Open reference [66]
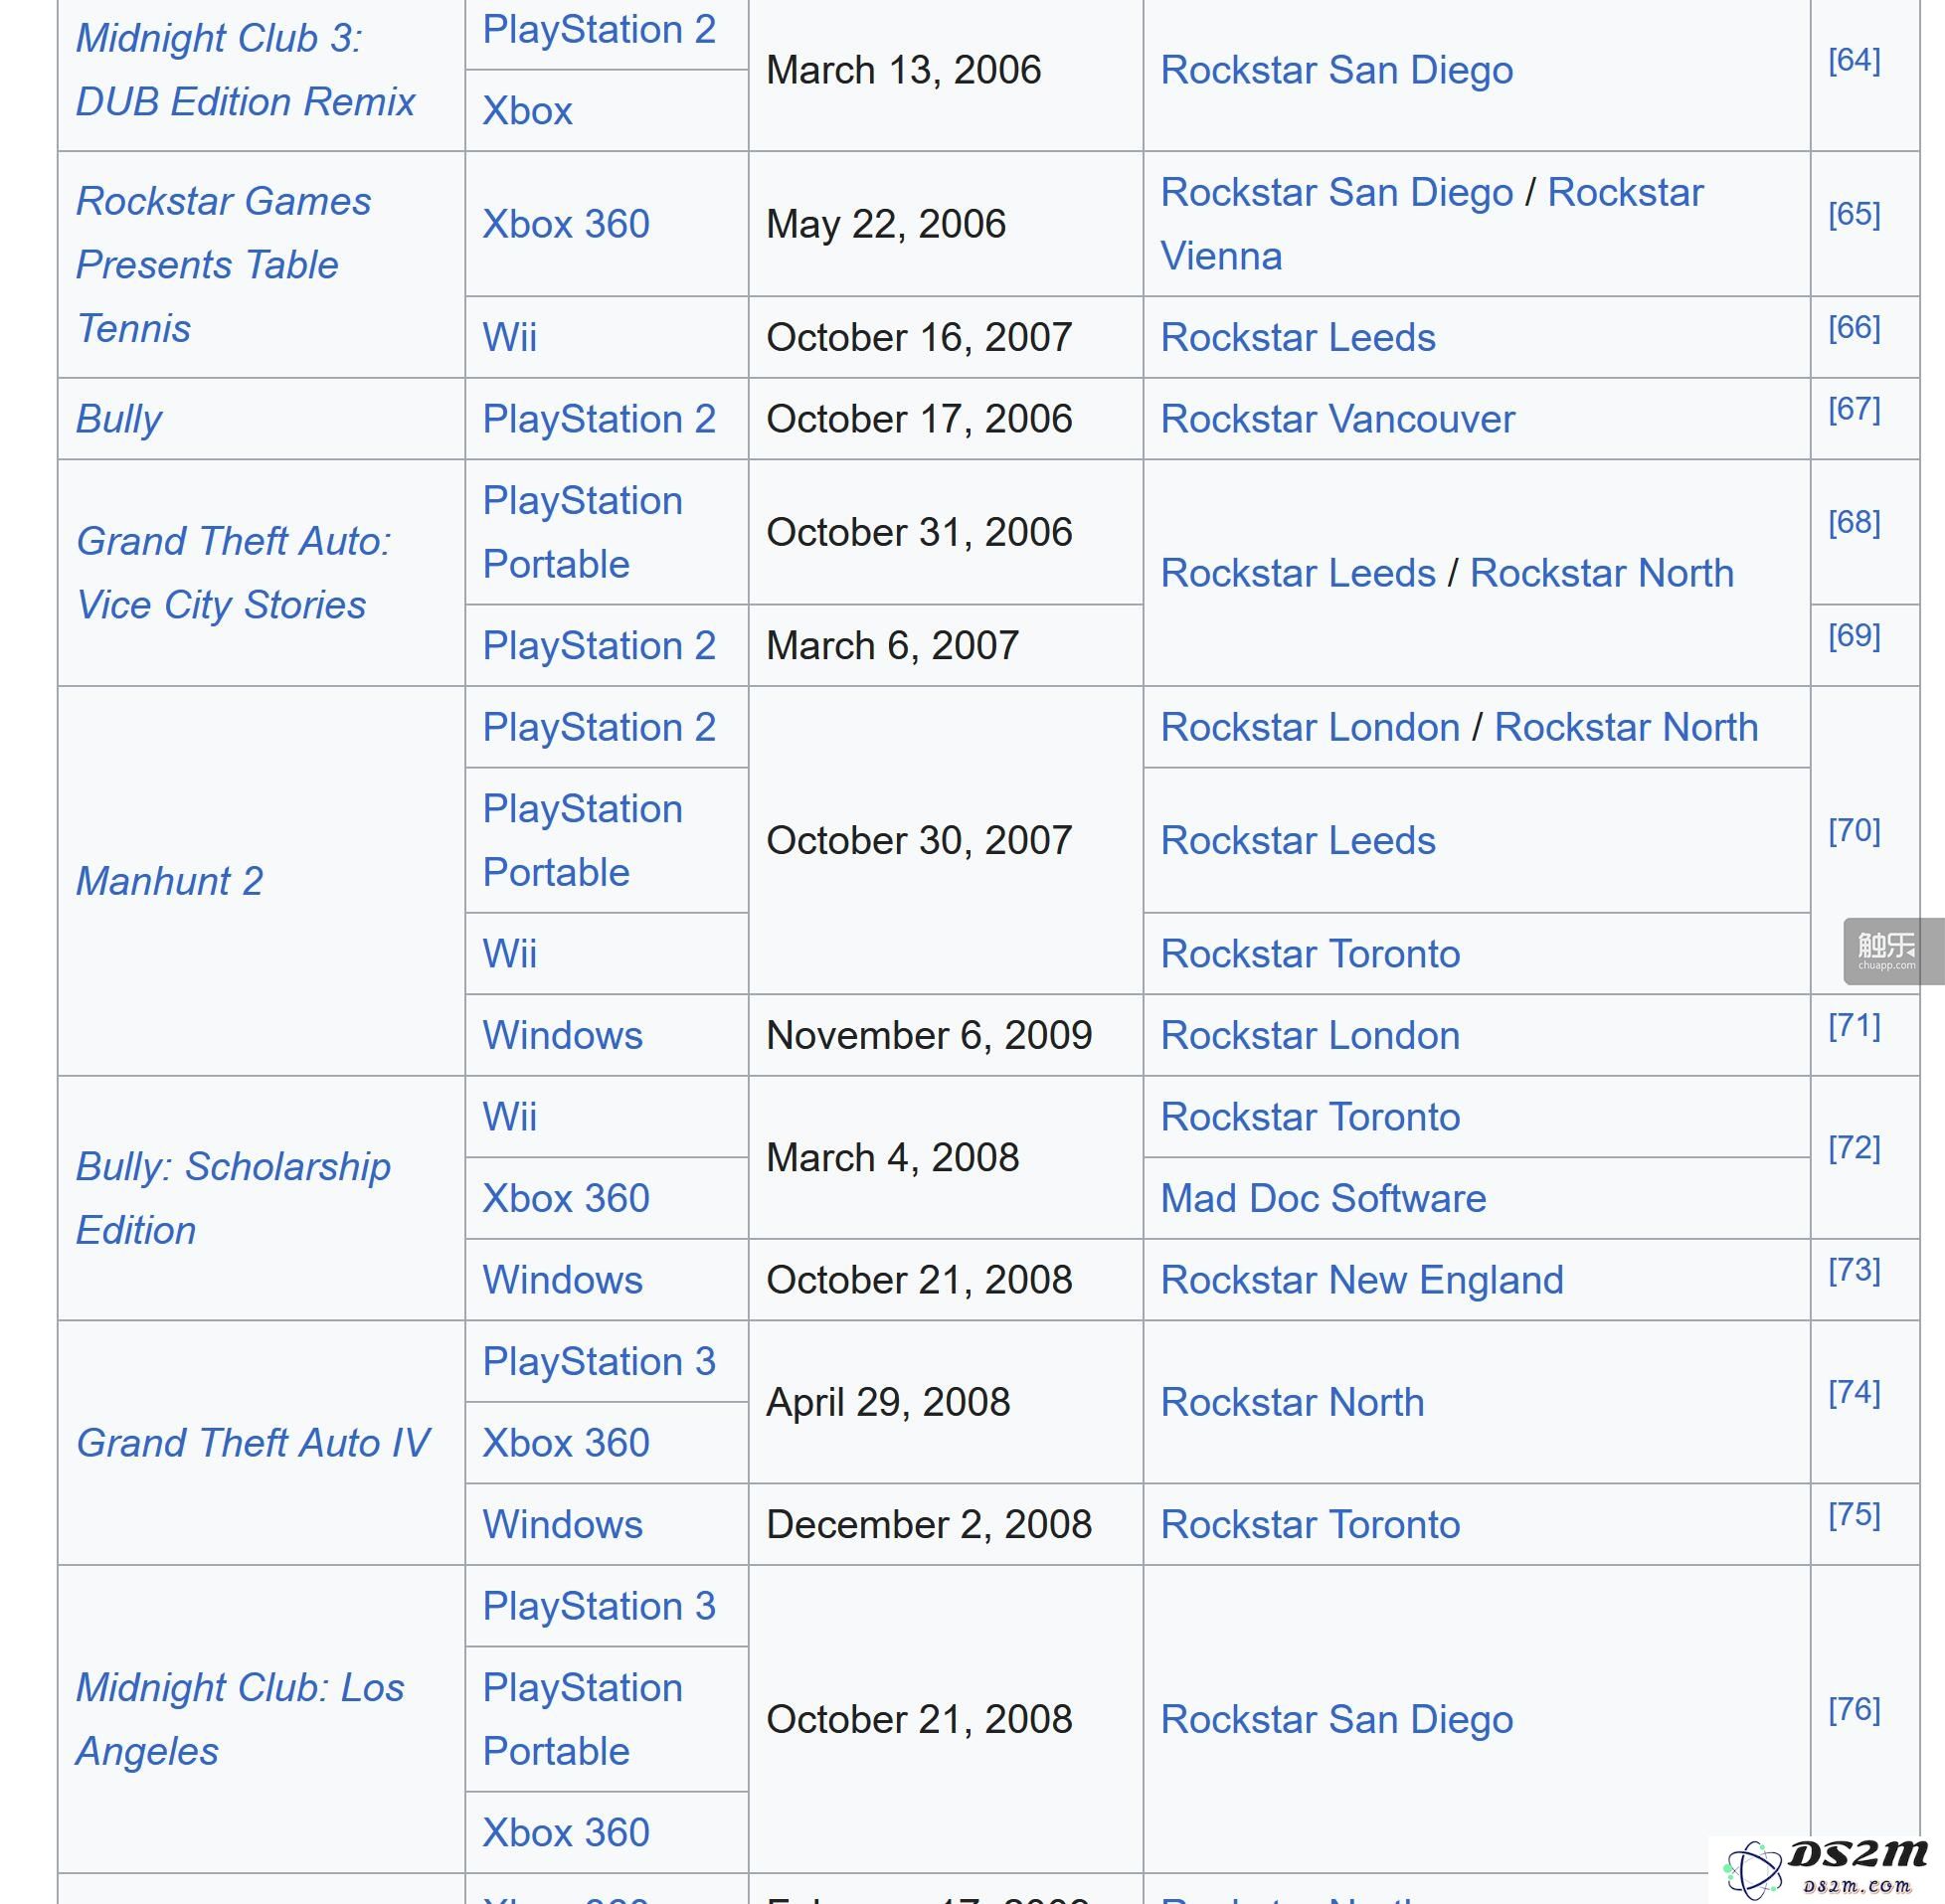Image resolution: width=1945 pixels, height=1904 pixels. pos(1854,327)
